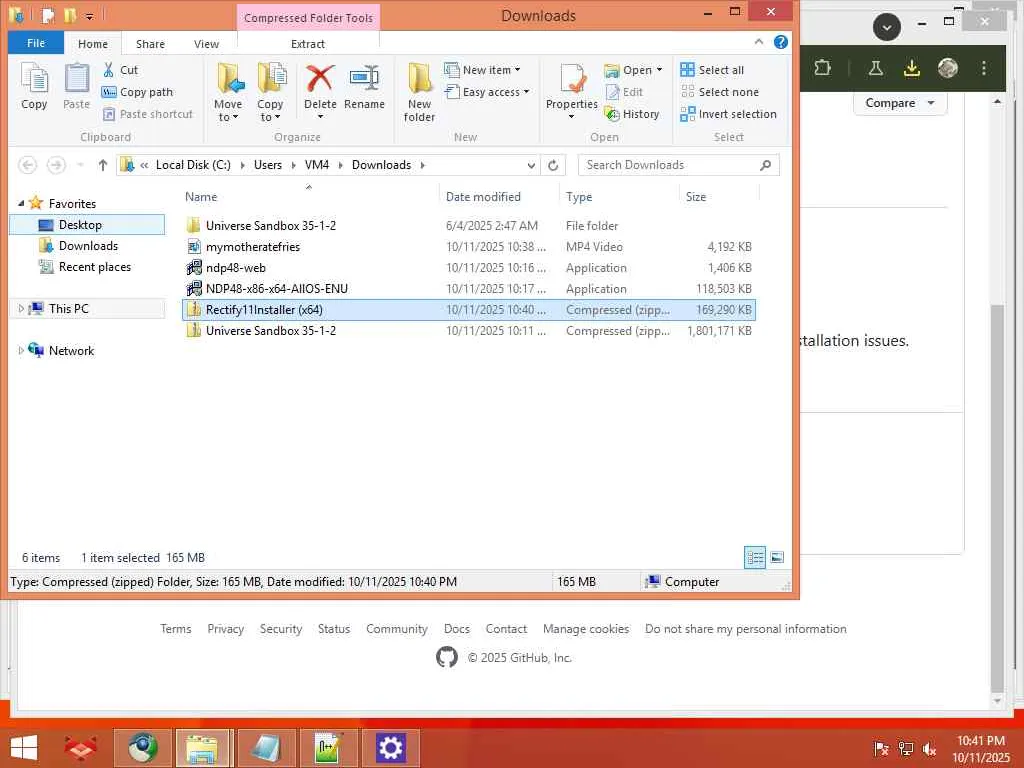The height and width of the screenshot is (768, 1024).
Task: Switch to Details view layout icon
Action: coord(755,558)
